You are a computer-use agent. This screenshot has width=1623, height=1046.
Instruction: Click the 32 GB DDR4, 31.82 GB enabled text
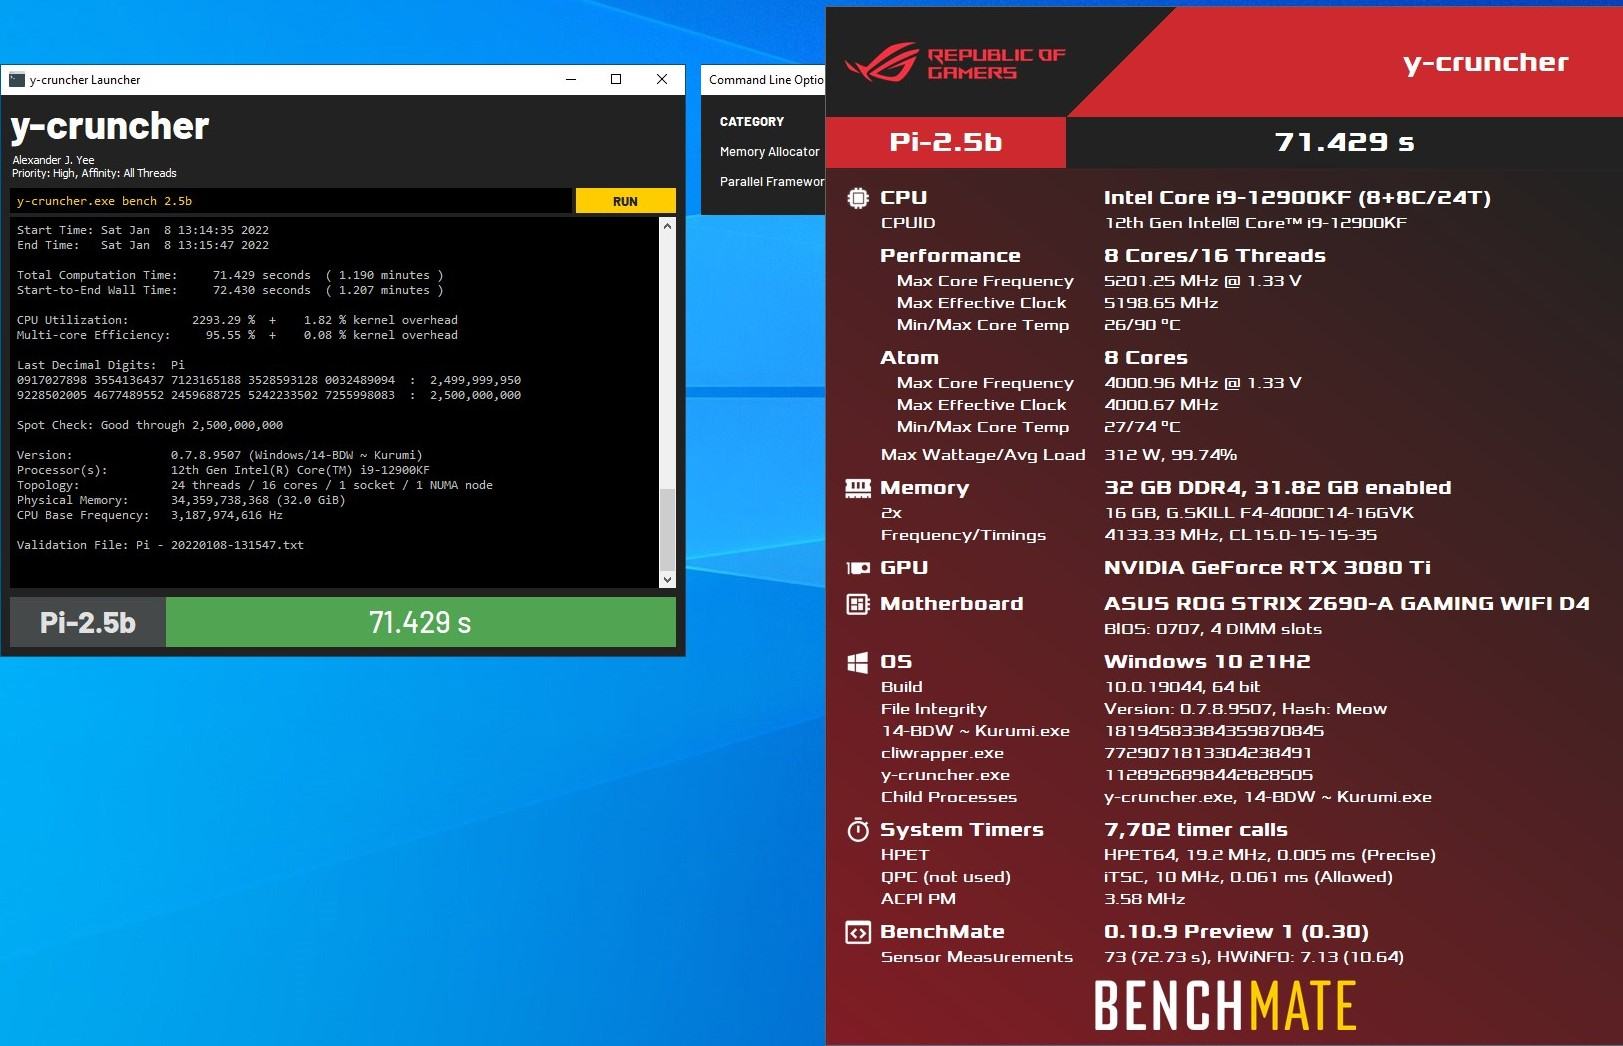[x=1277, y=488]
